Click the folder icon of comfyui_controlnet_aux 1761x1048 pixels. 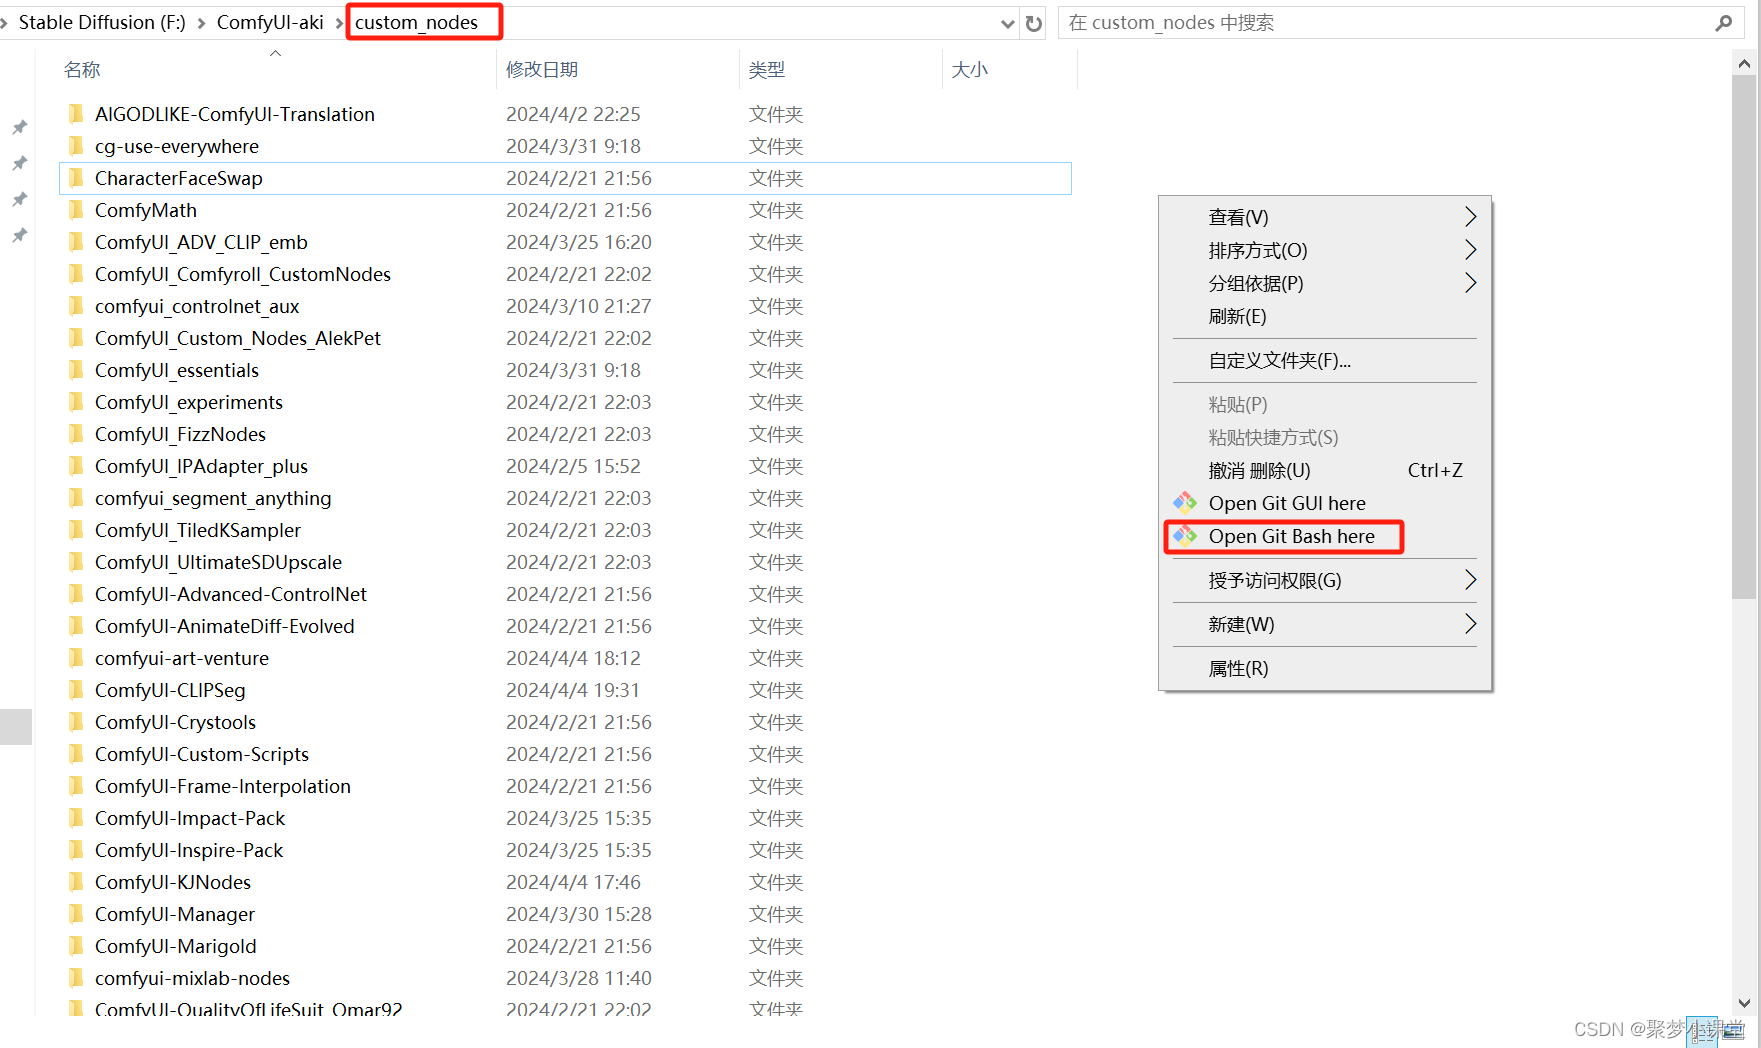[76, 306]
